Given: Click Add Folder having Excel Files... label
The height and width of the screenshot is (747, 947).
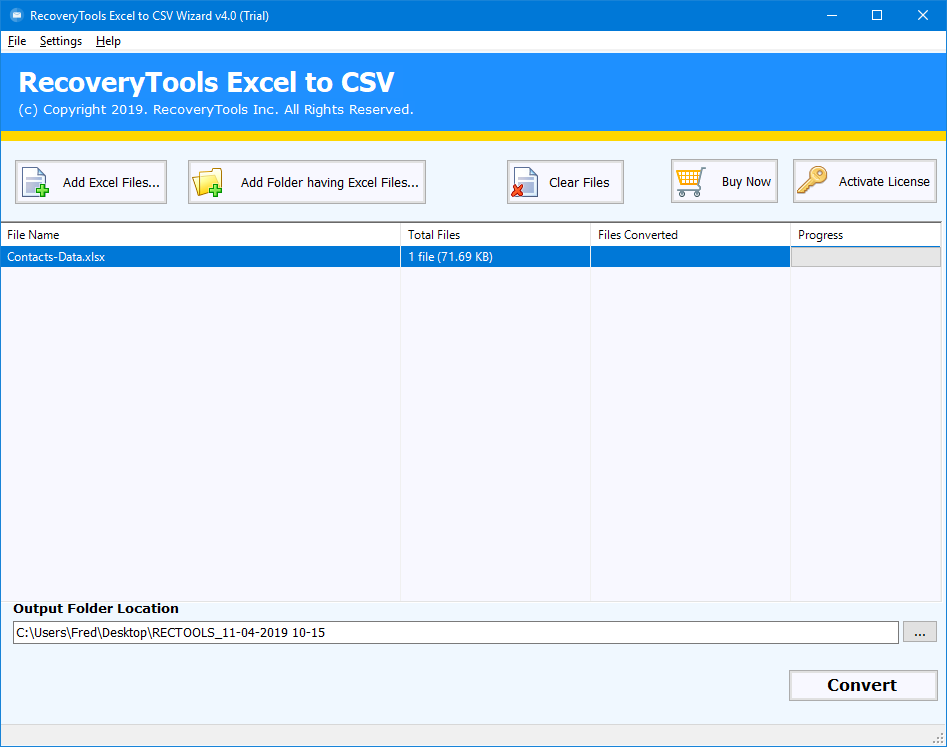Looking at the screenshot, I should pyautogui.click(x=330, y=182).
